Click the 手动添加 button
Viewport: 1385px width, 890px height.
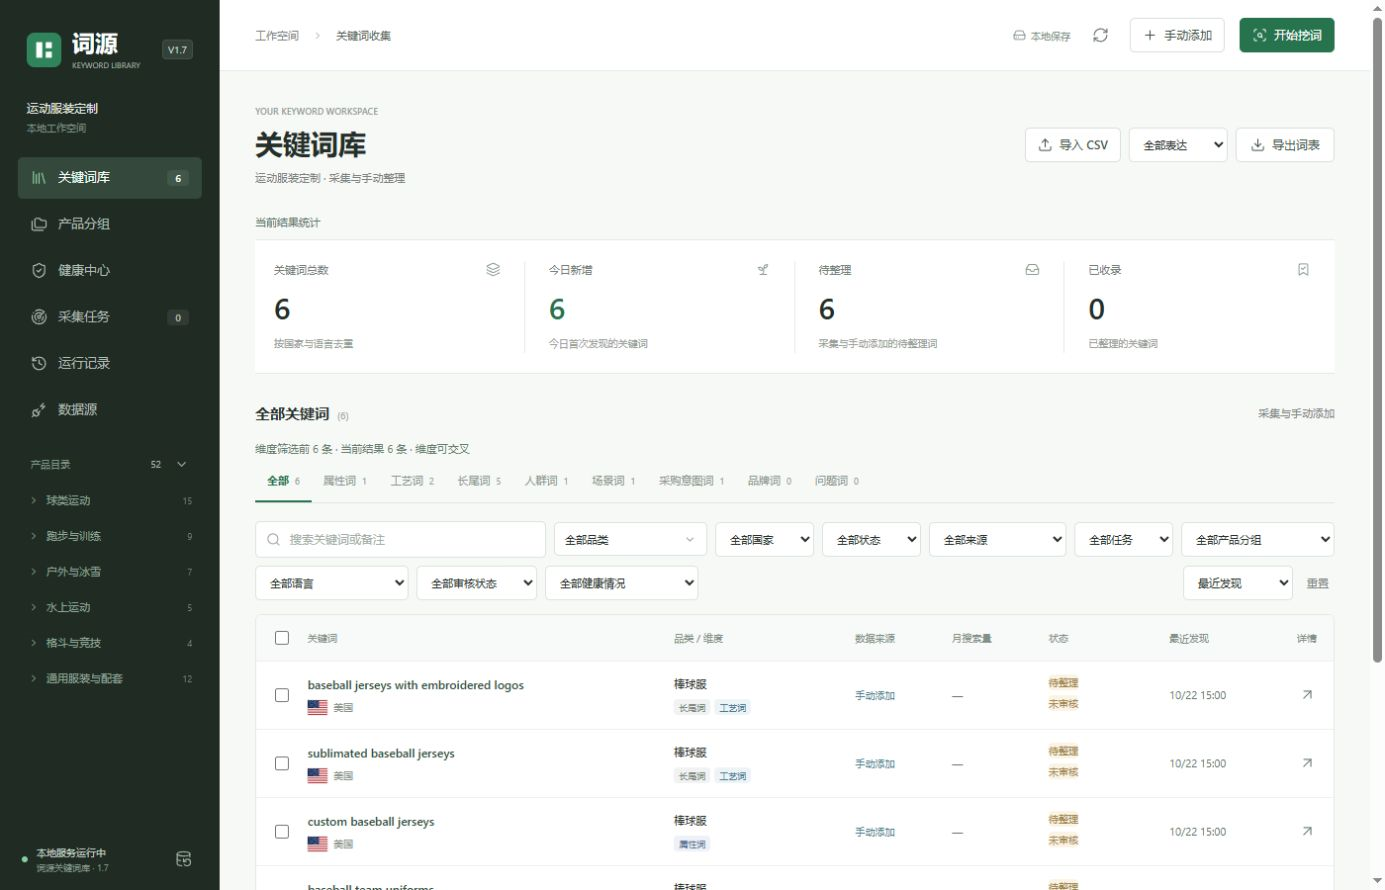tap(1177, 35)
